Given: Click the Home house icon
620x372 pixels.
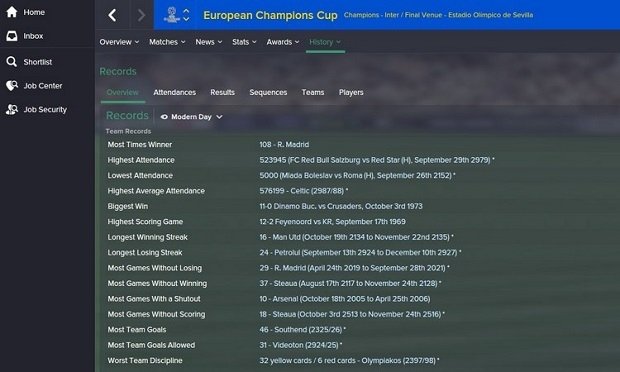Looking at the screenshot, I should [12, 12].
